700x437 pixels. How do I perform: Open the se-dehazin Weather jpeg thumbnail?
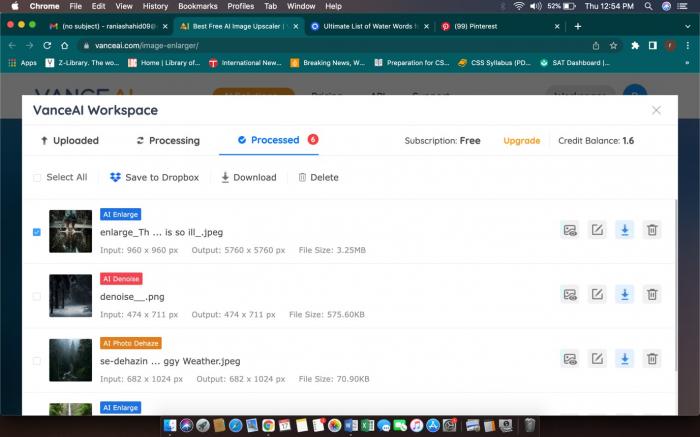[x=71, y=360]
